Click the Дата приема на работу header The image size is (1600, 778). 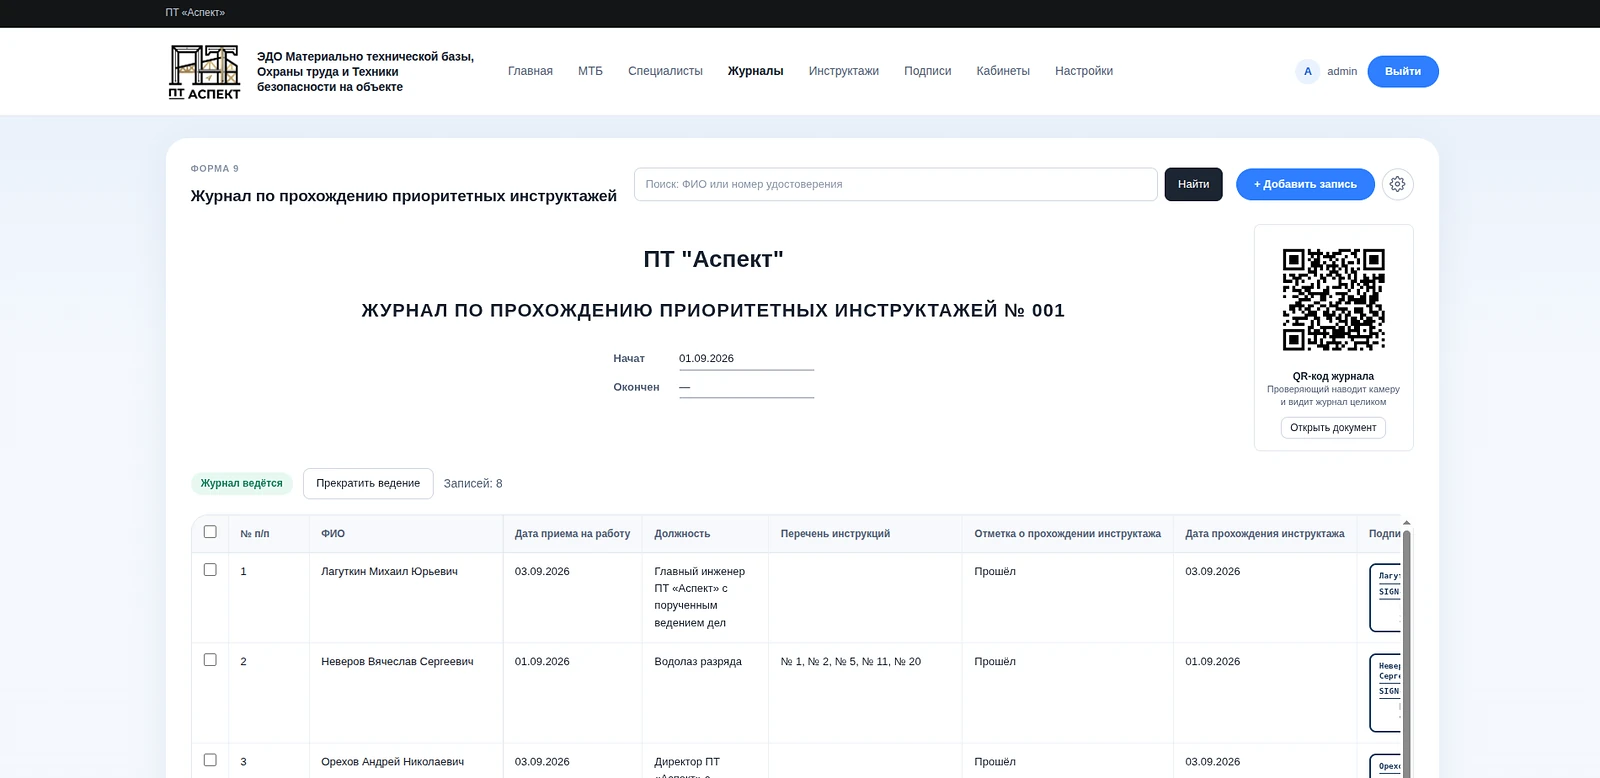pyautogui.click(x=572, y=534)
